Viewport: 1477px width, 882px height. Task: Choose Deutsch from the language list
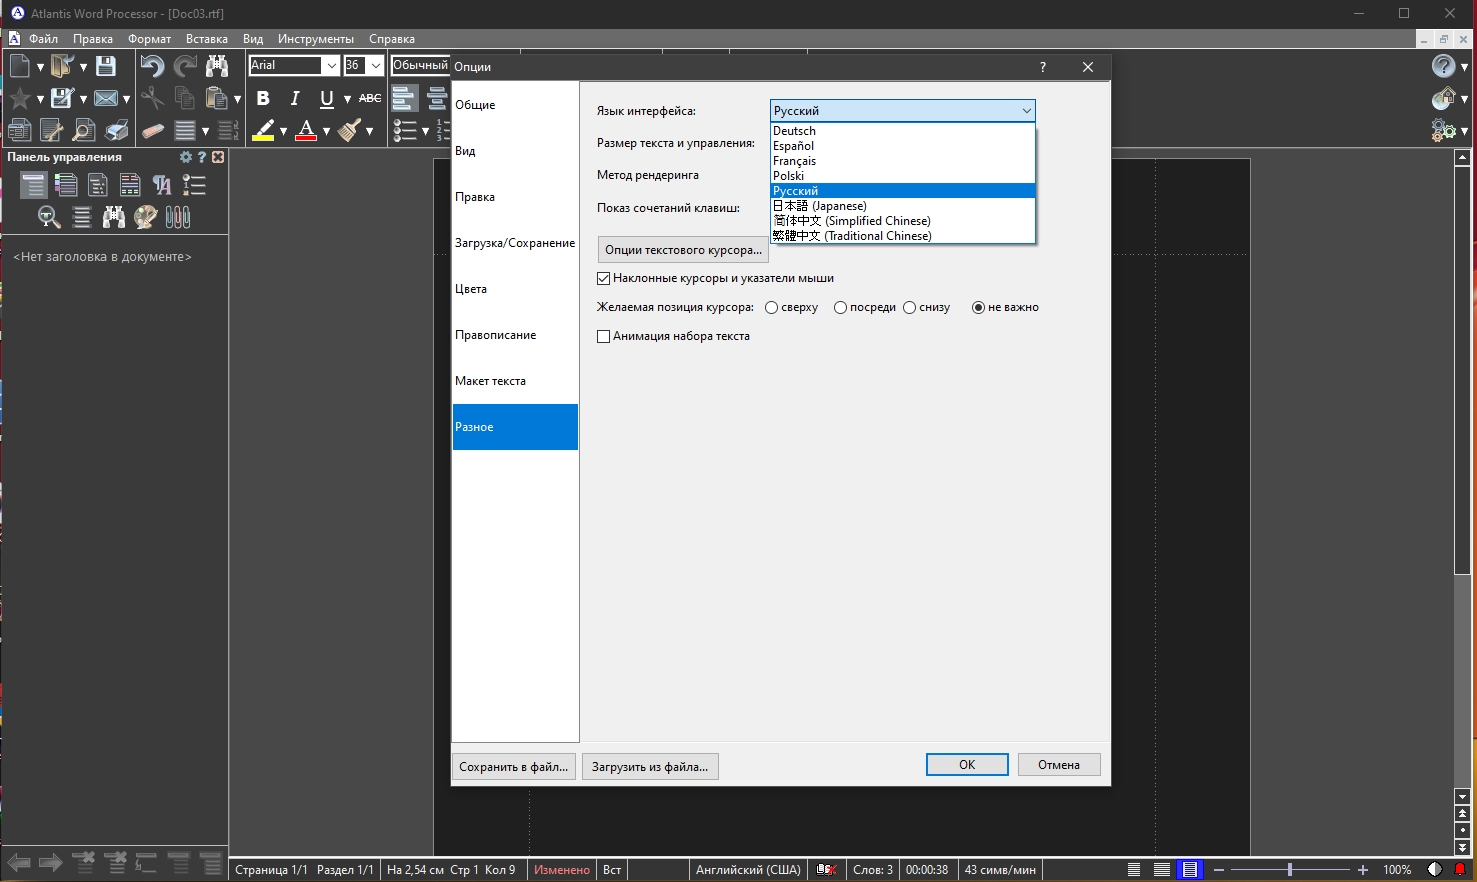click(795, 131)
